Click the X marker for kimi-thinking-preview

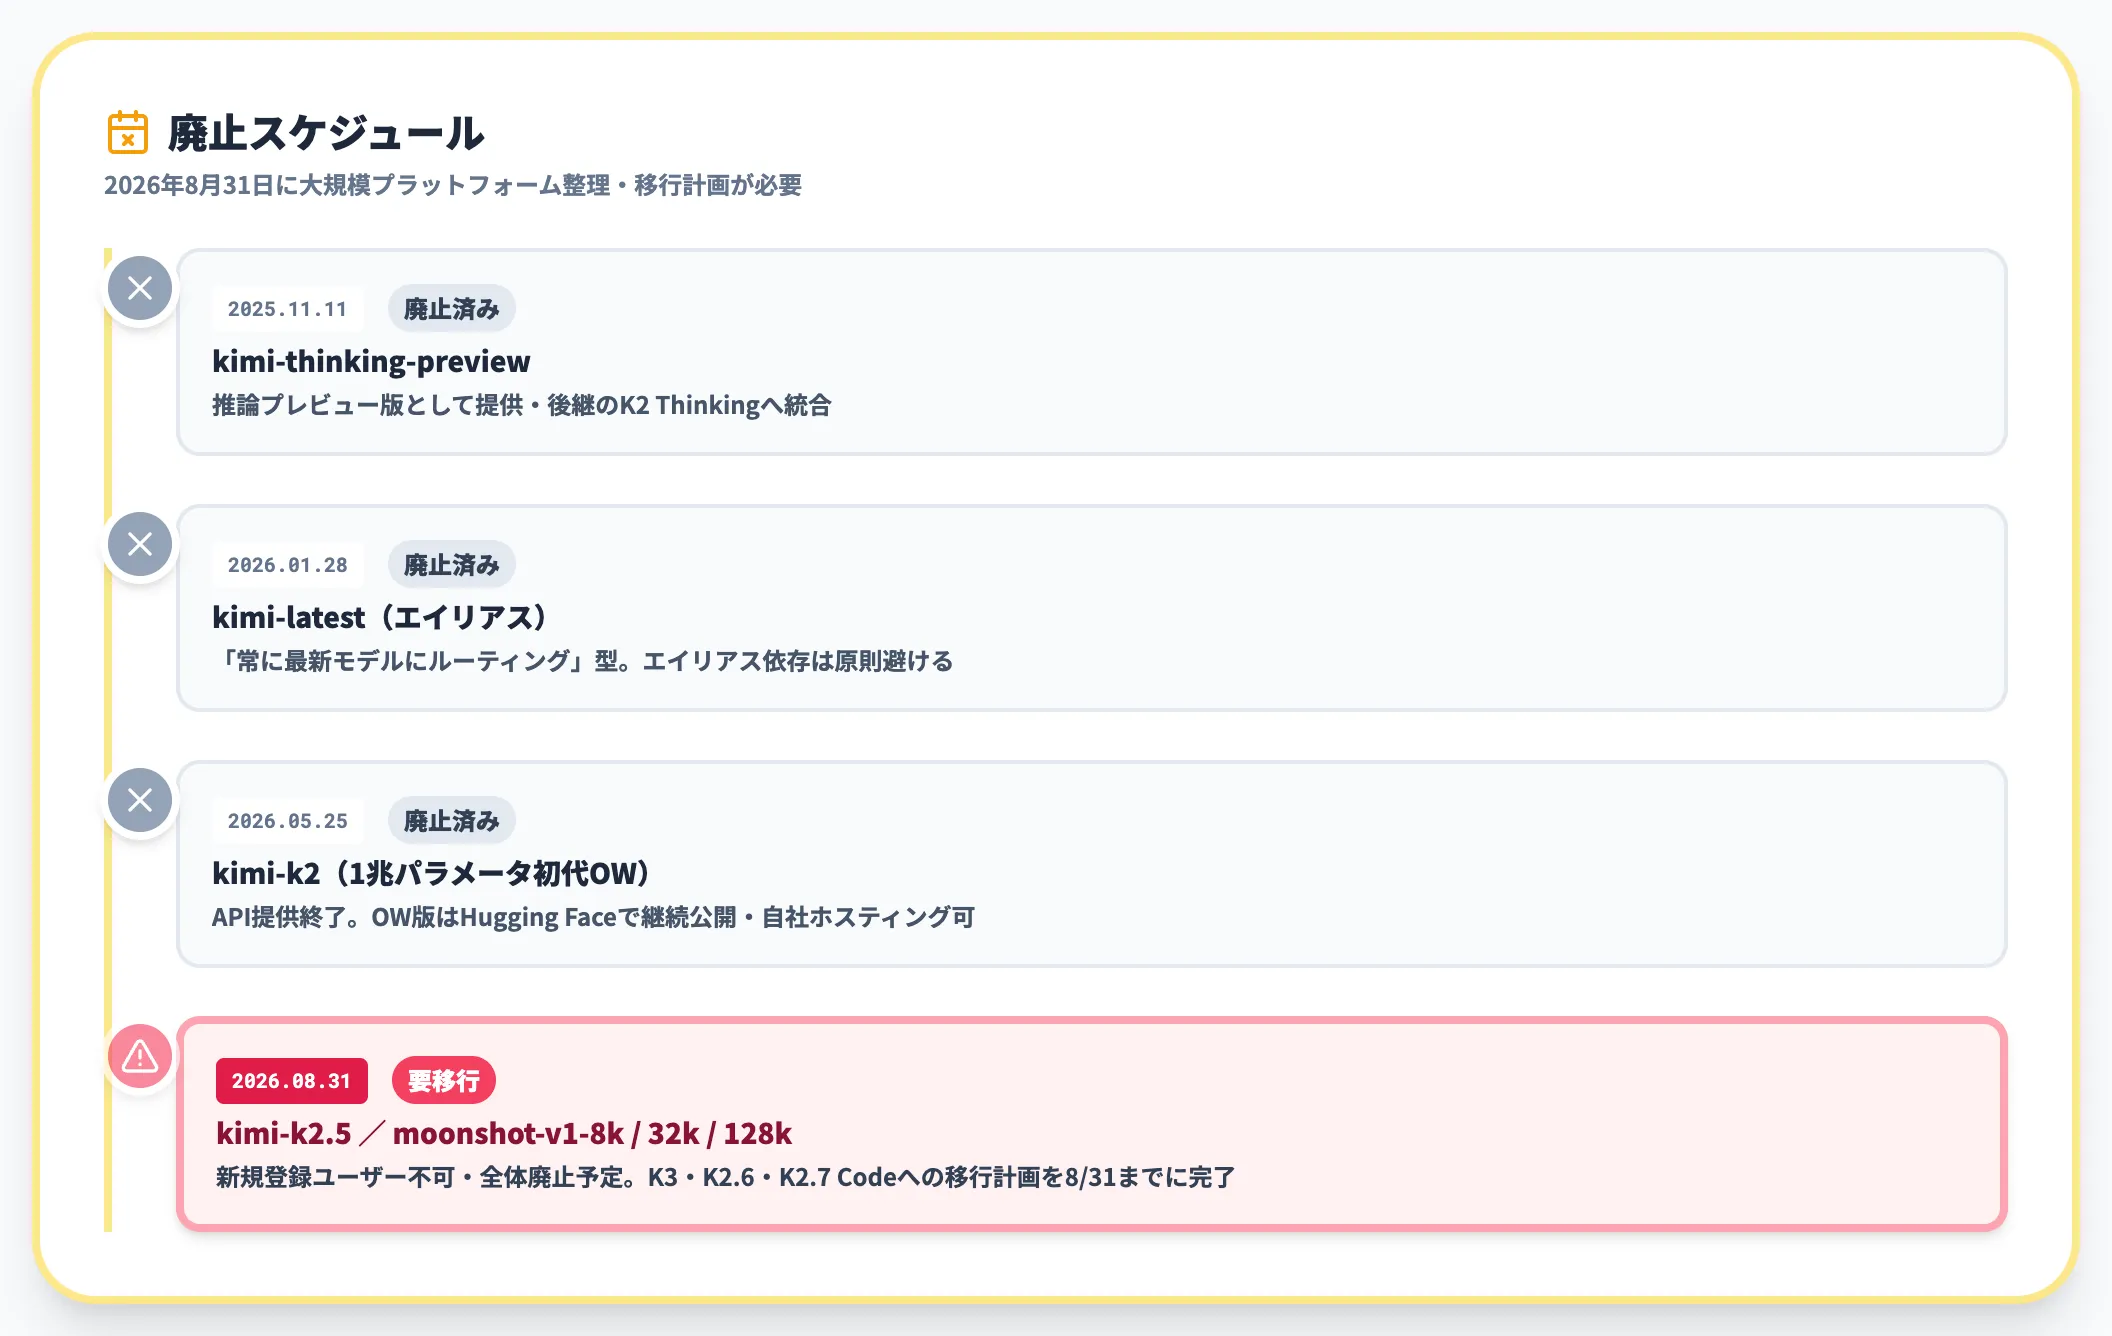(x=140, y=288)
